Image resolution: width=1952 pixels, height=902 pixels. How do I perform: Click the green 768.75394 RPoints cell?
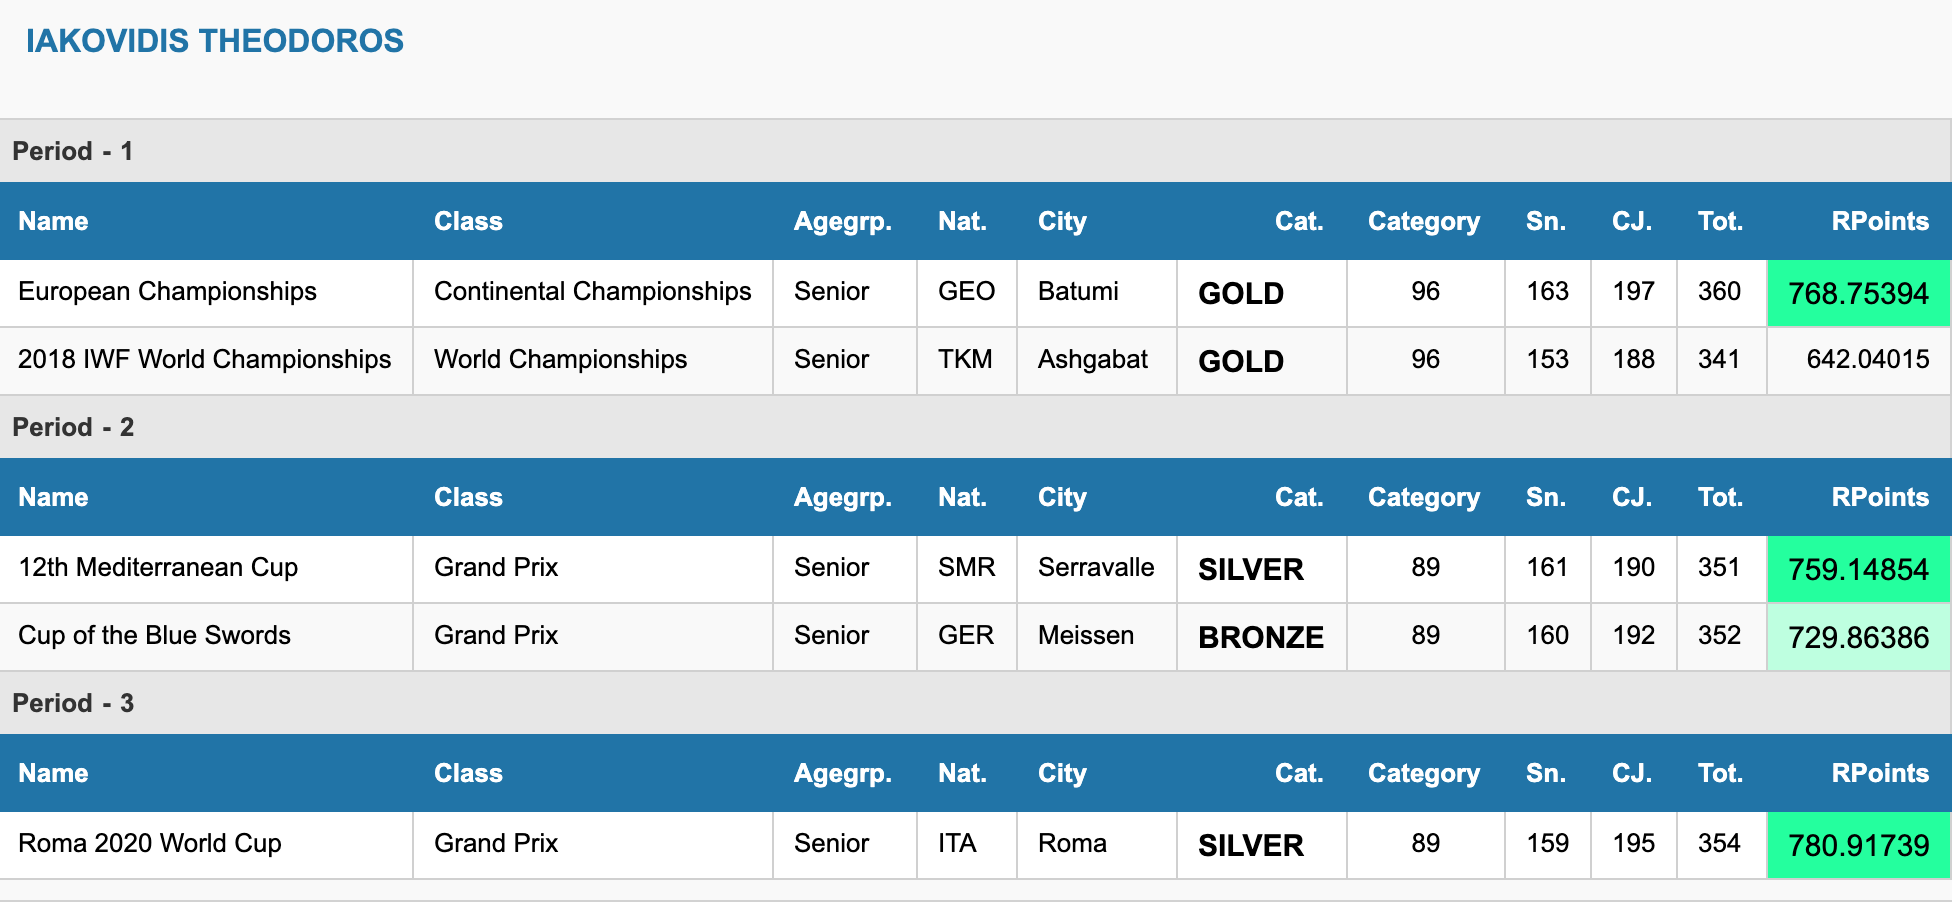[x=1858, y=293]
